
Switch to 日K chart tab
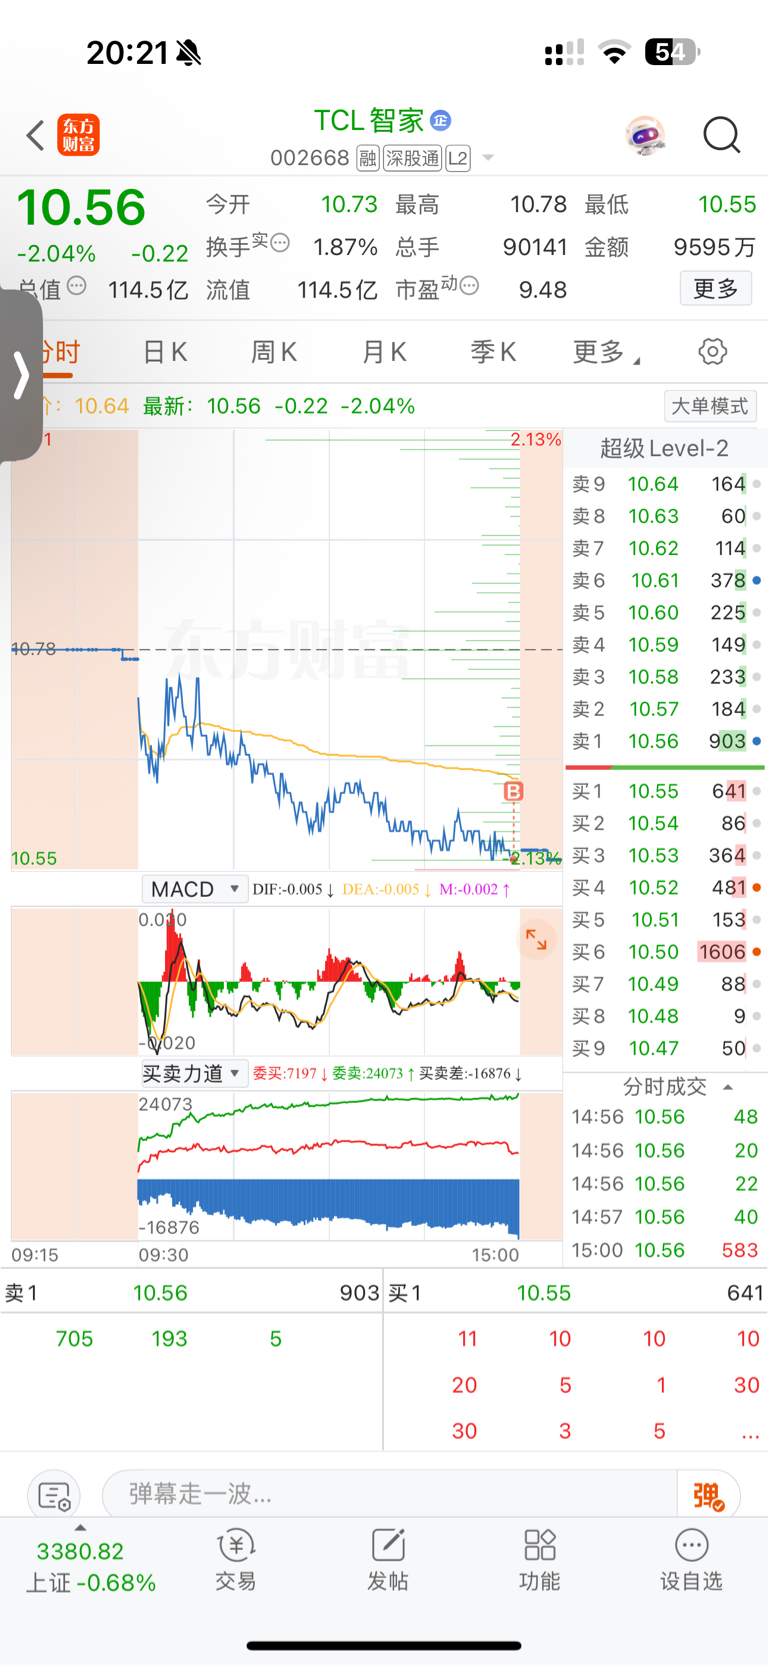point(165,352)
